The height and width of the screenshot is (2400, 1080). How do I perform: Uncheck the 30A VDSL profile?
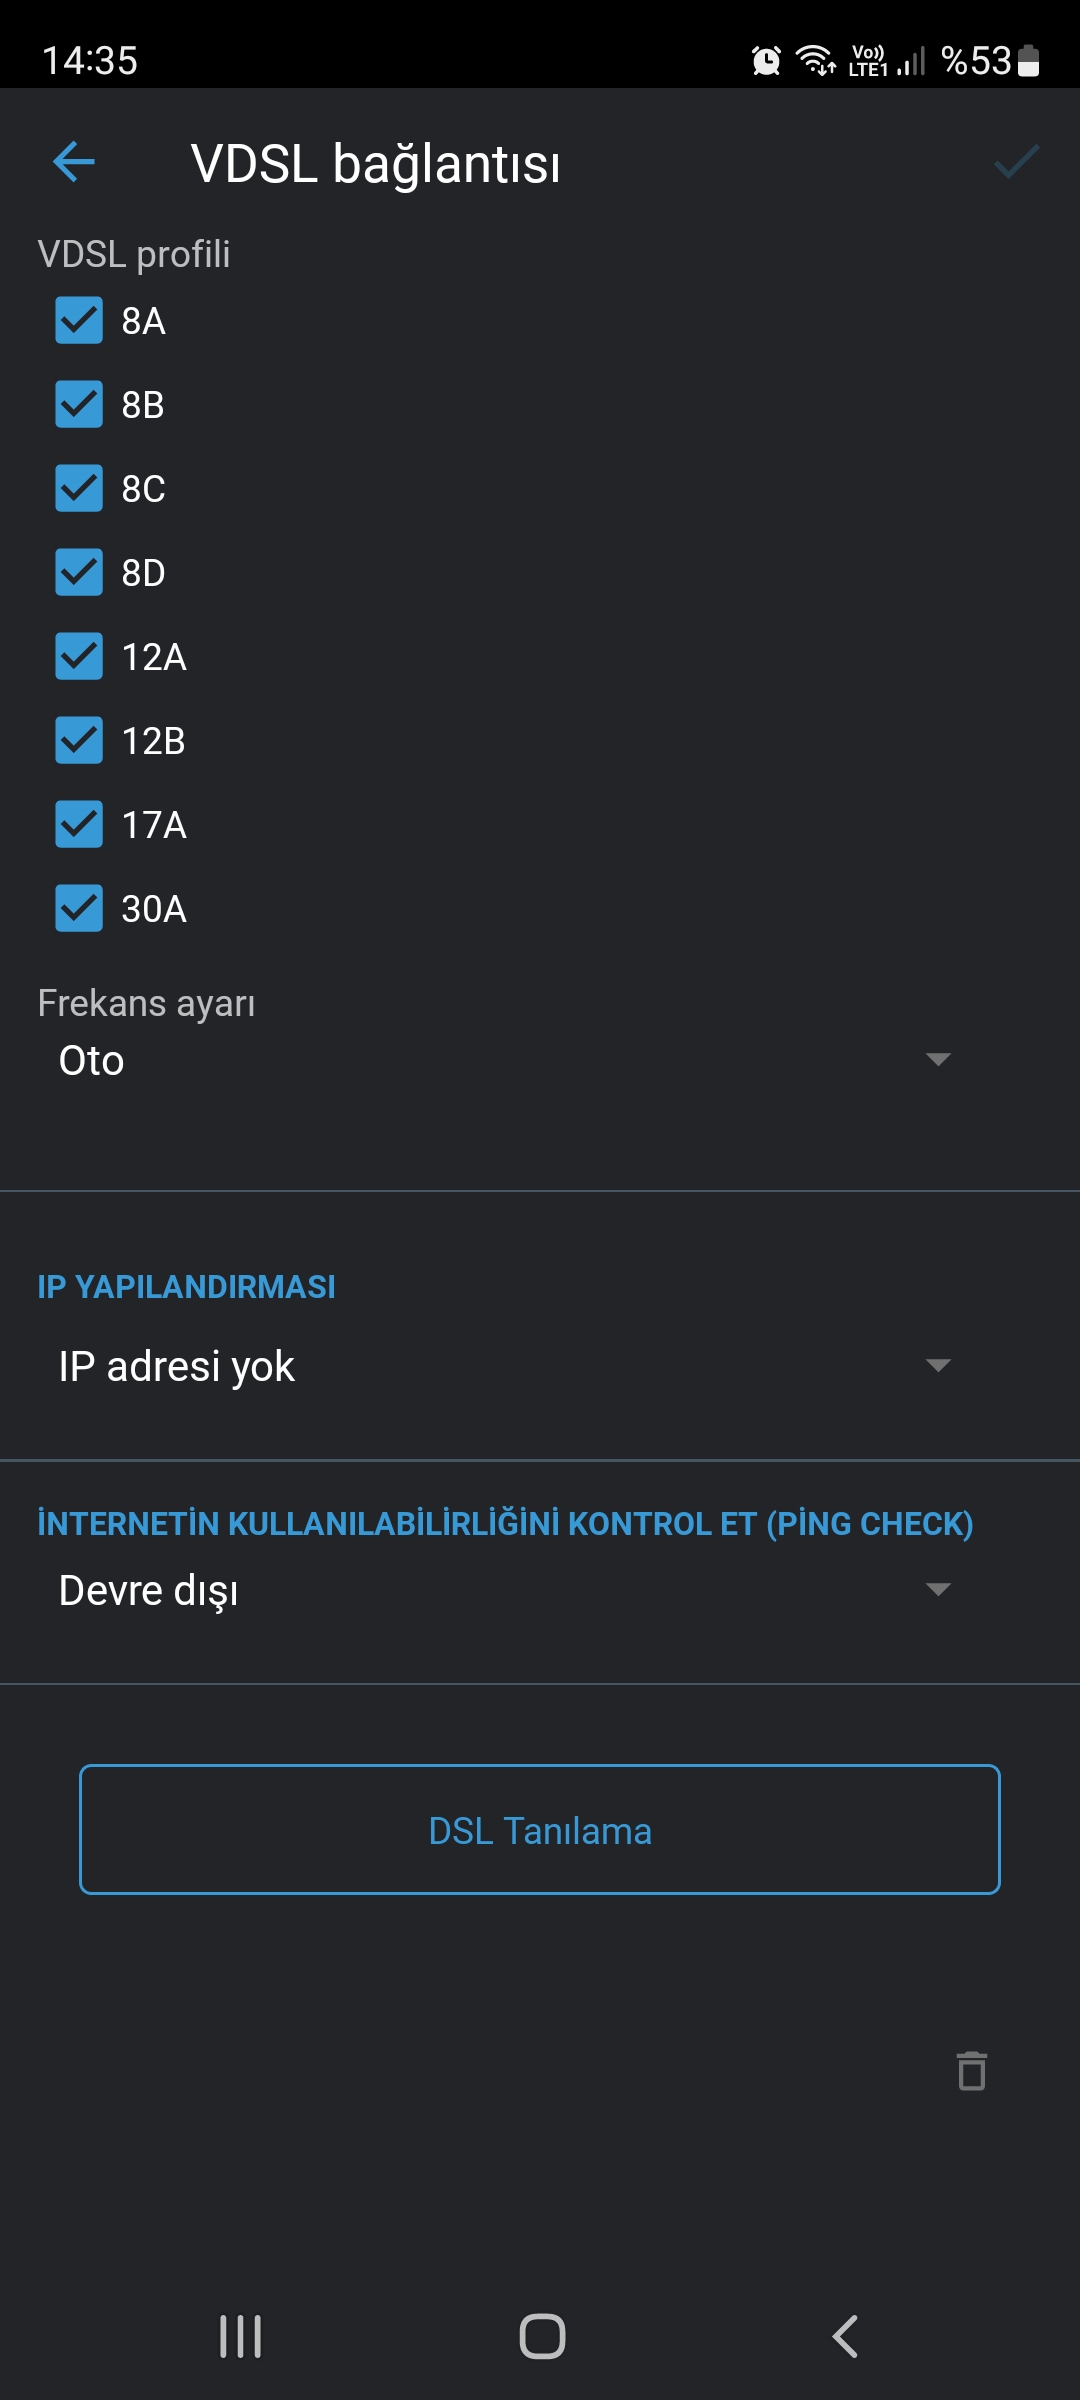click(79, 909)
